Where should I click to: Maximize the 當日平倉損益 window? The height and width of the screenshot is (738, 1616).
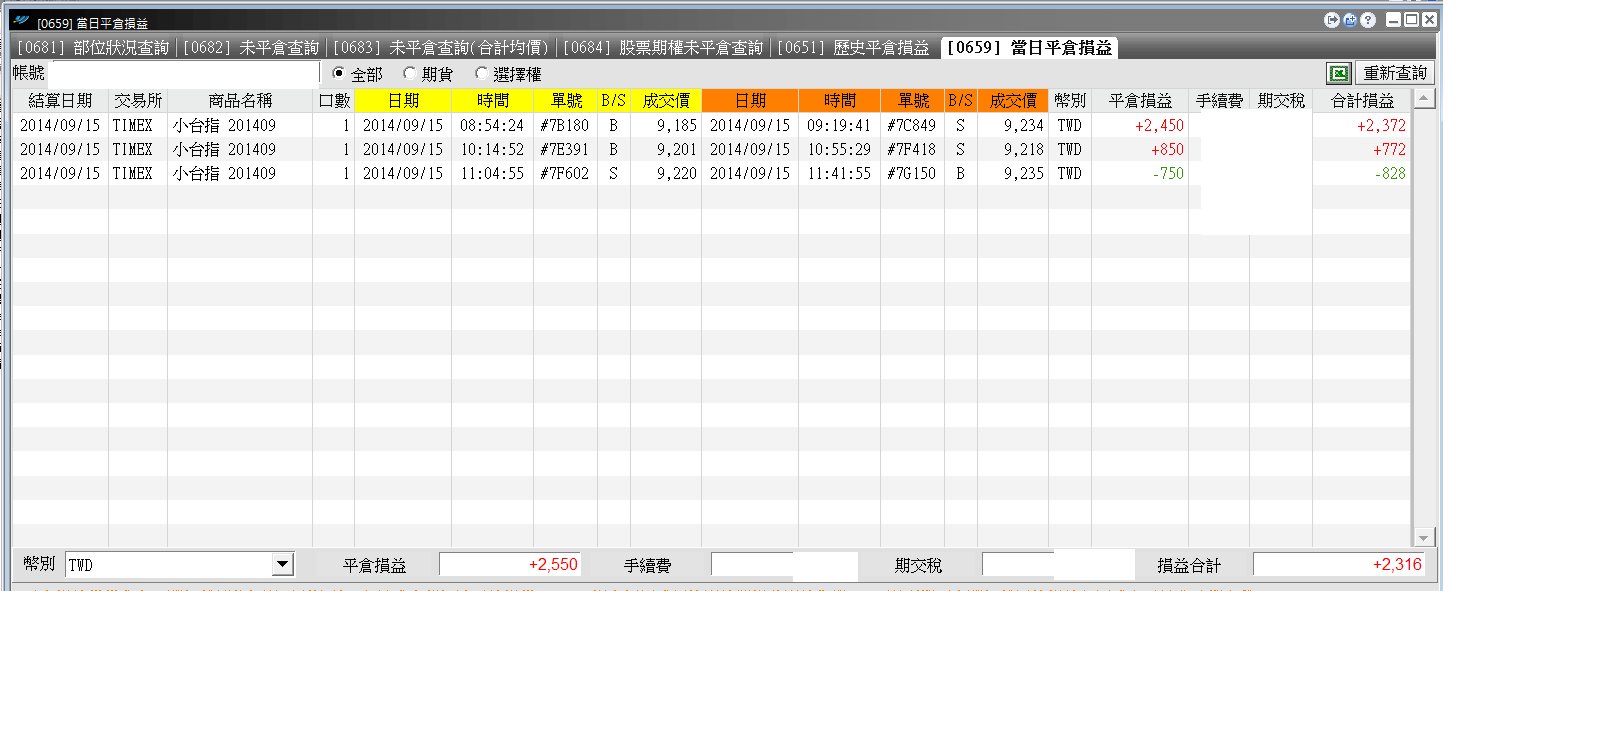[x=1411, y=20]
